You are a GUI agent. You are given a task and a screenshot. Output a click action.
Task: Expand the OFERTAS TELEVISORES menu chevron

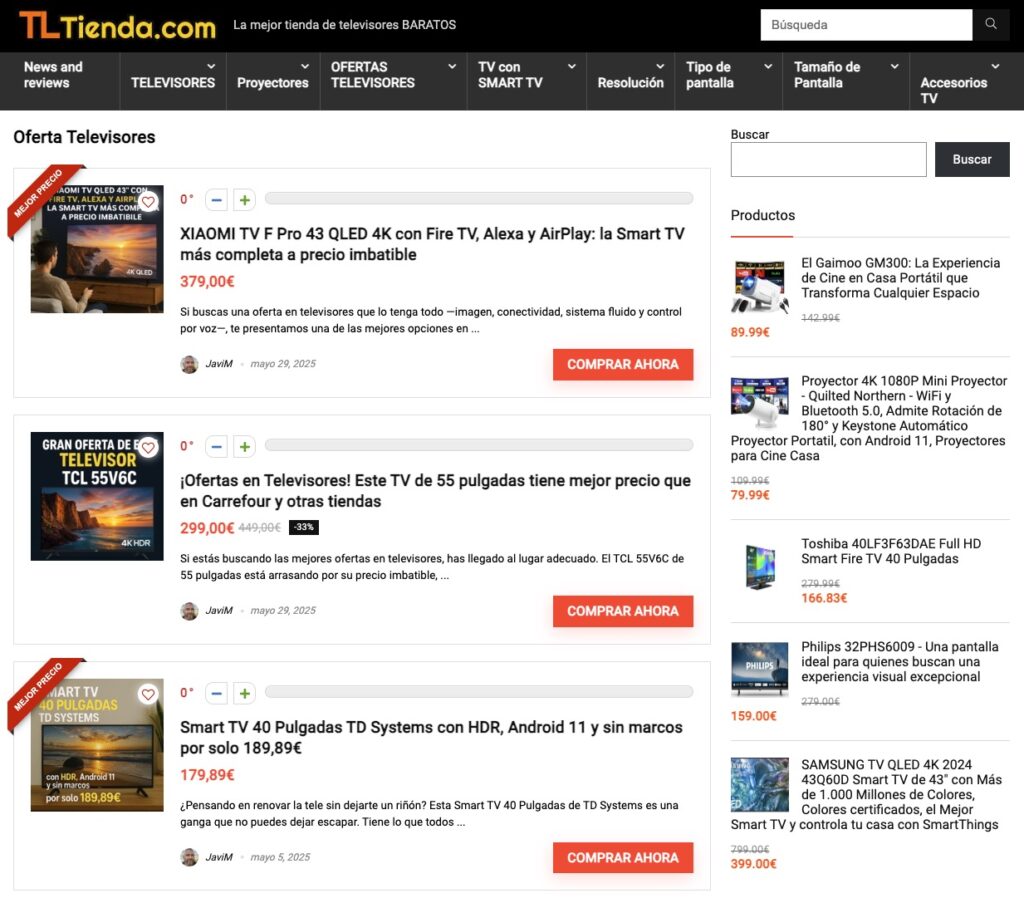[x=452, y=67]
